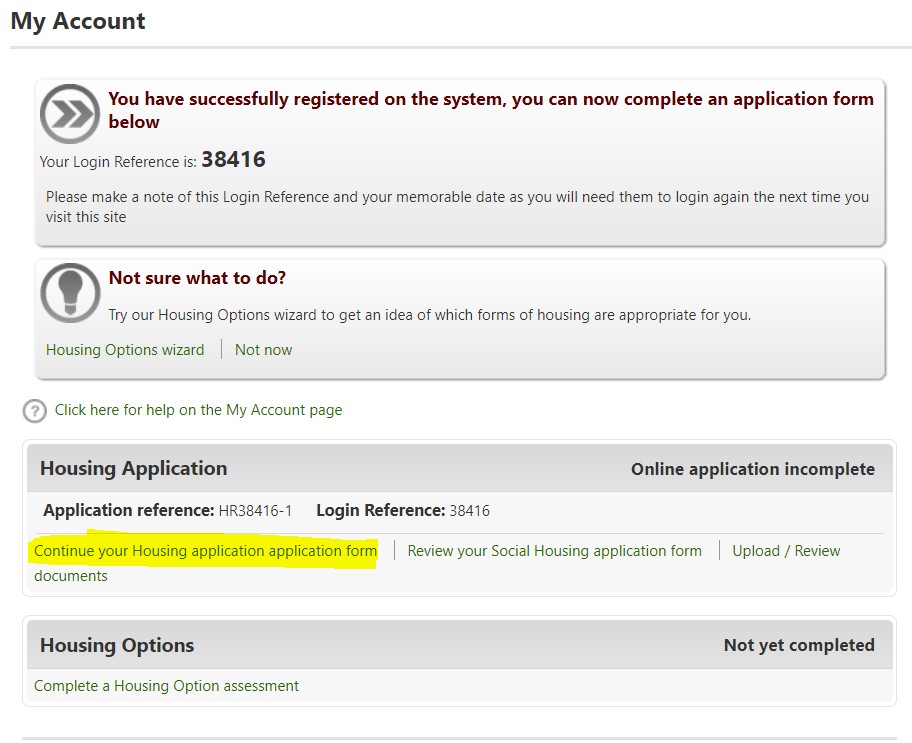Open Upload / Review documents link
912x743 pixels.
pyautogui.click(x=785, y=551)
